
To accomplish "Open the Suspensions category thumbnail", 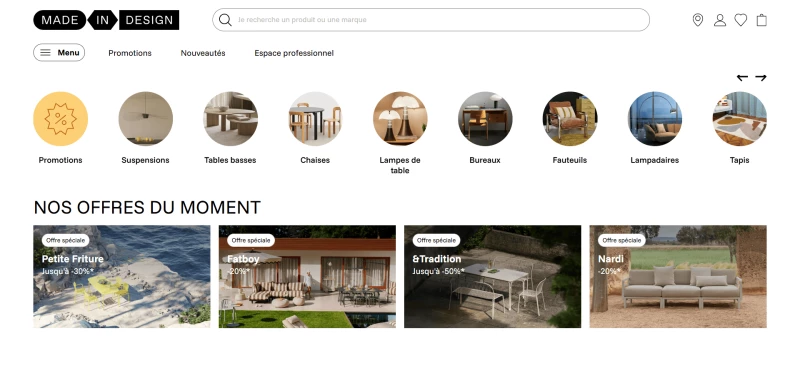I will tap(145, 119).
